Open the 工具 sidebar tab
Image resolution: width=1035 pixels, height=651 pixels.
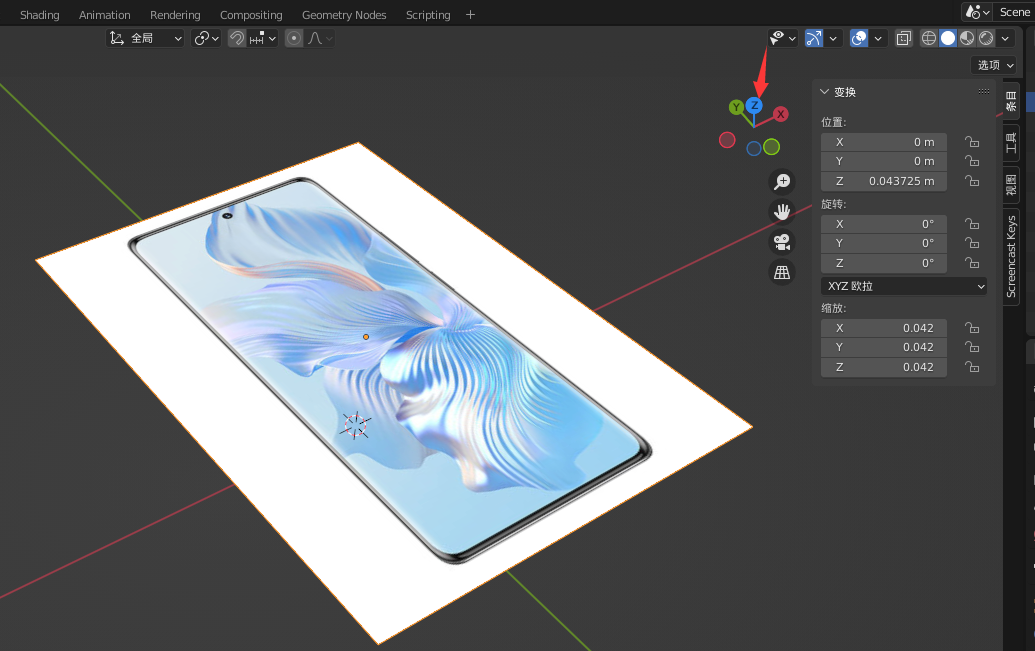click(x=1011, y=144)
